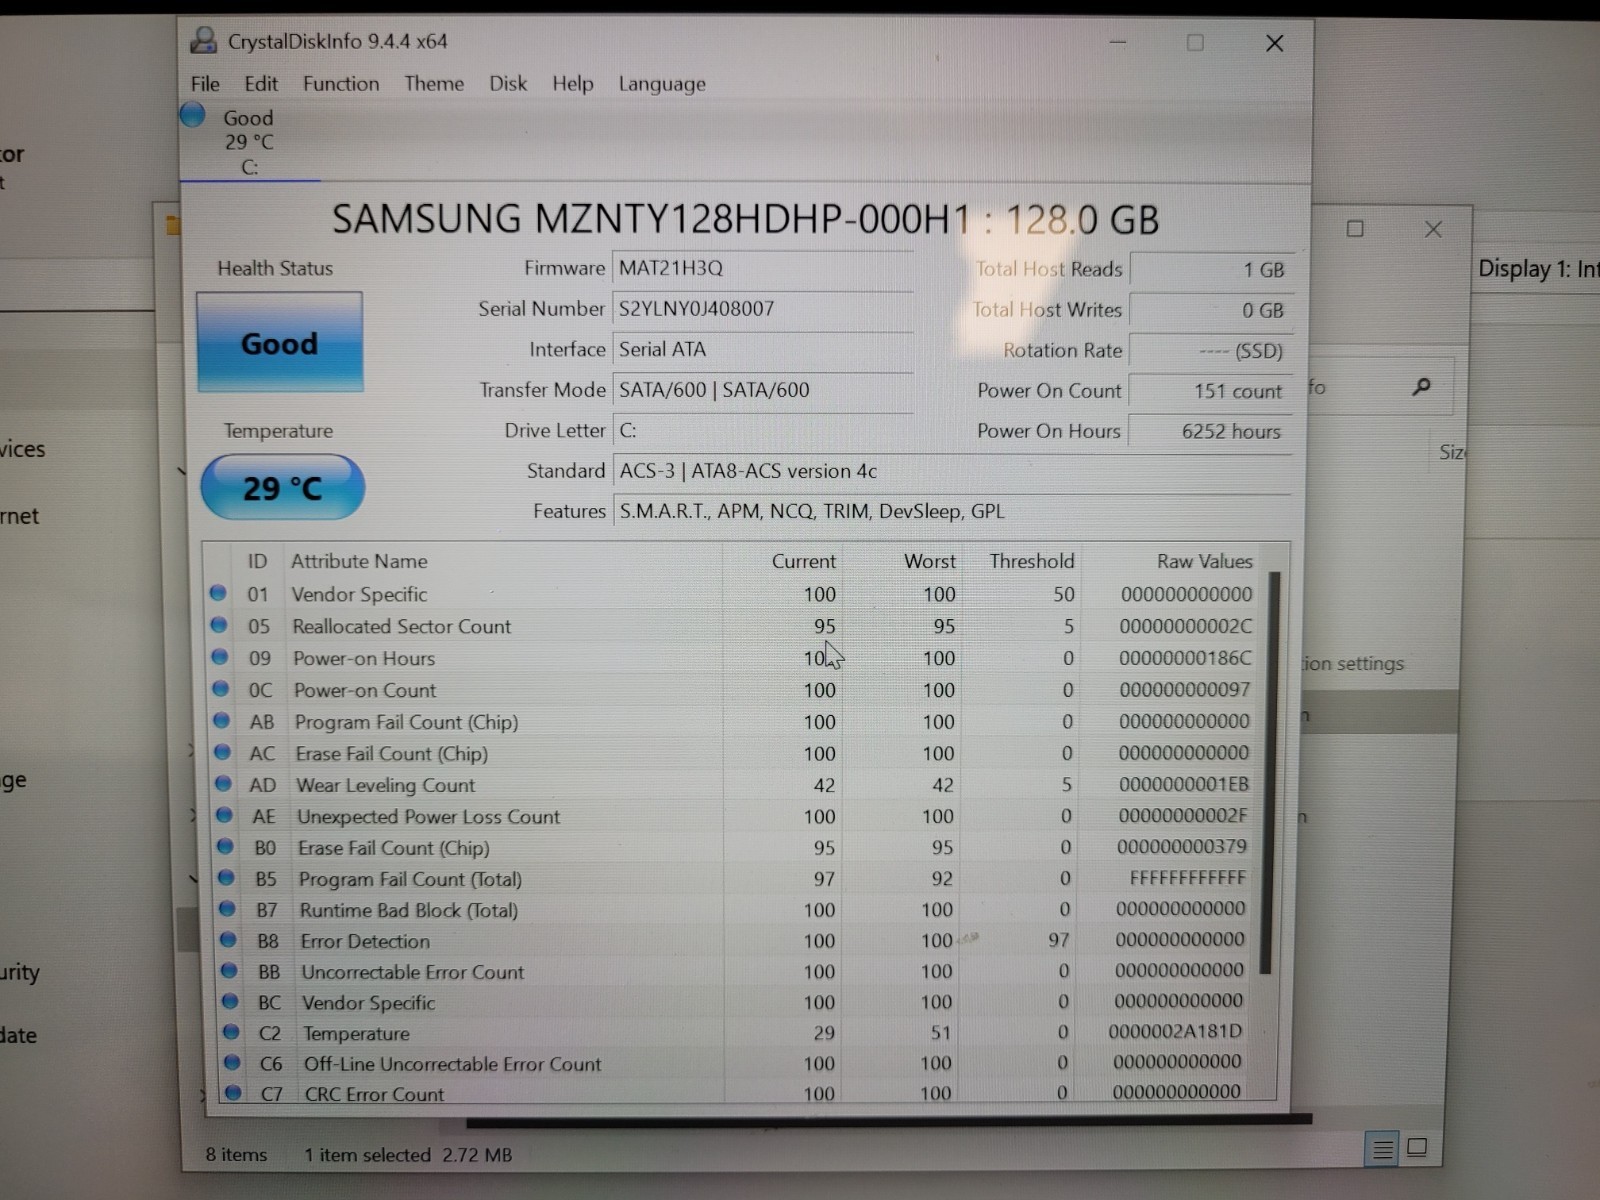Open the Edit menu
This screenshot has width=1600, height=1200.
261,84
